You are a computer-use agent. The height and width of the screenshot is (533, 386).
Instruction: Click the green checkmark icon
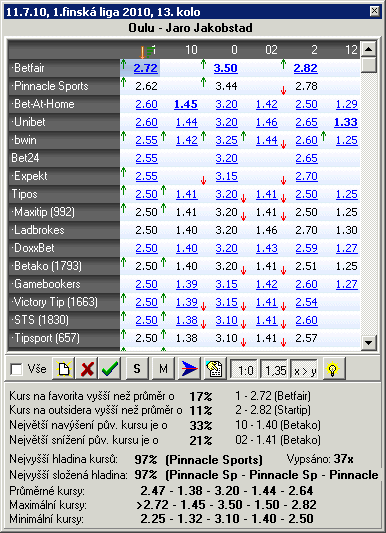pyautogui.click(x=109, y=368)
